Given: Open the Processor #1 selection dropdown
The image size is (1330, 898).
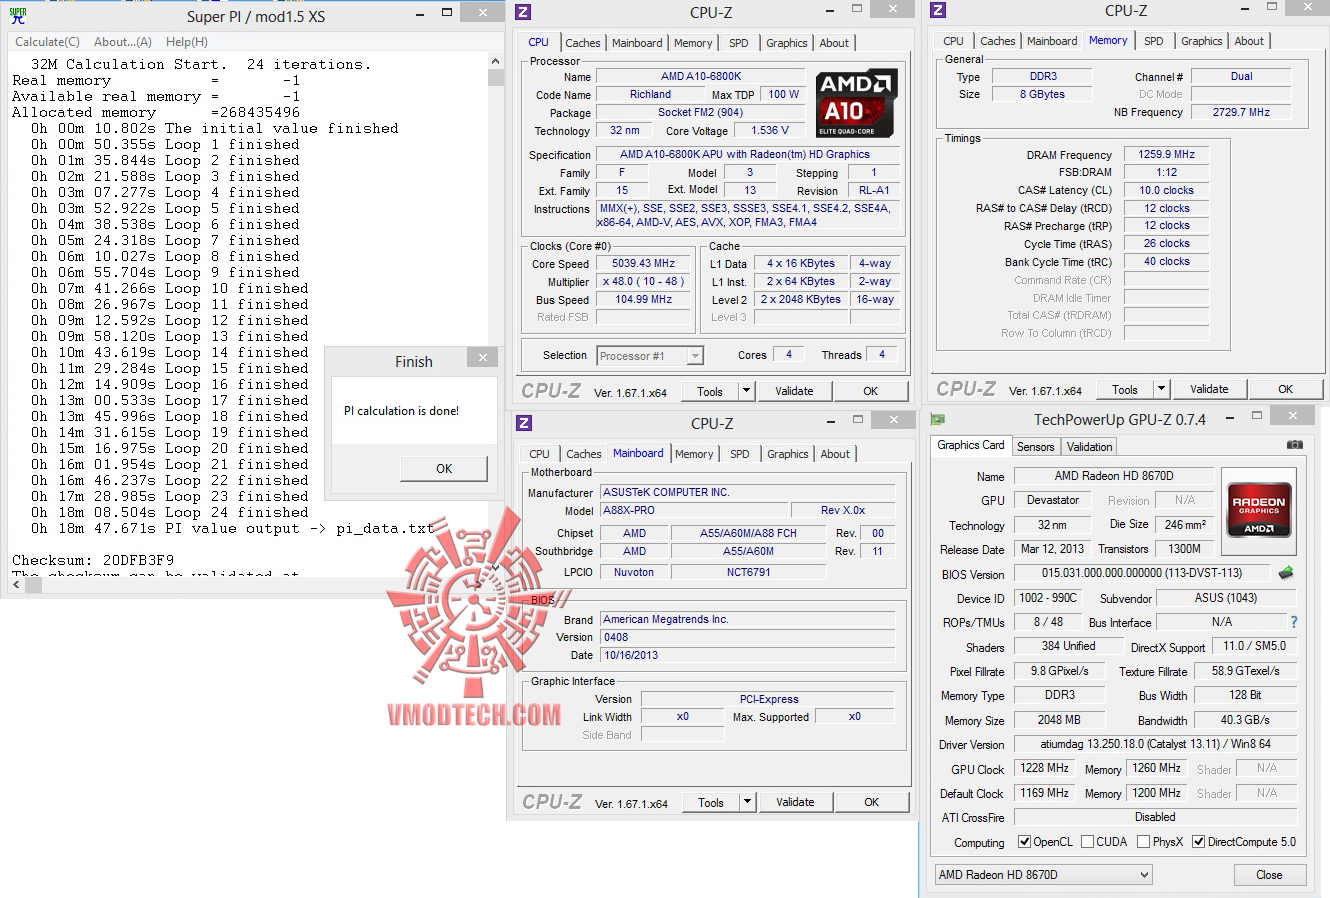Looking at the screenshot, I should click(x=650, y=356).
